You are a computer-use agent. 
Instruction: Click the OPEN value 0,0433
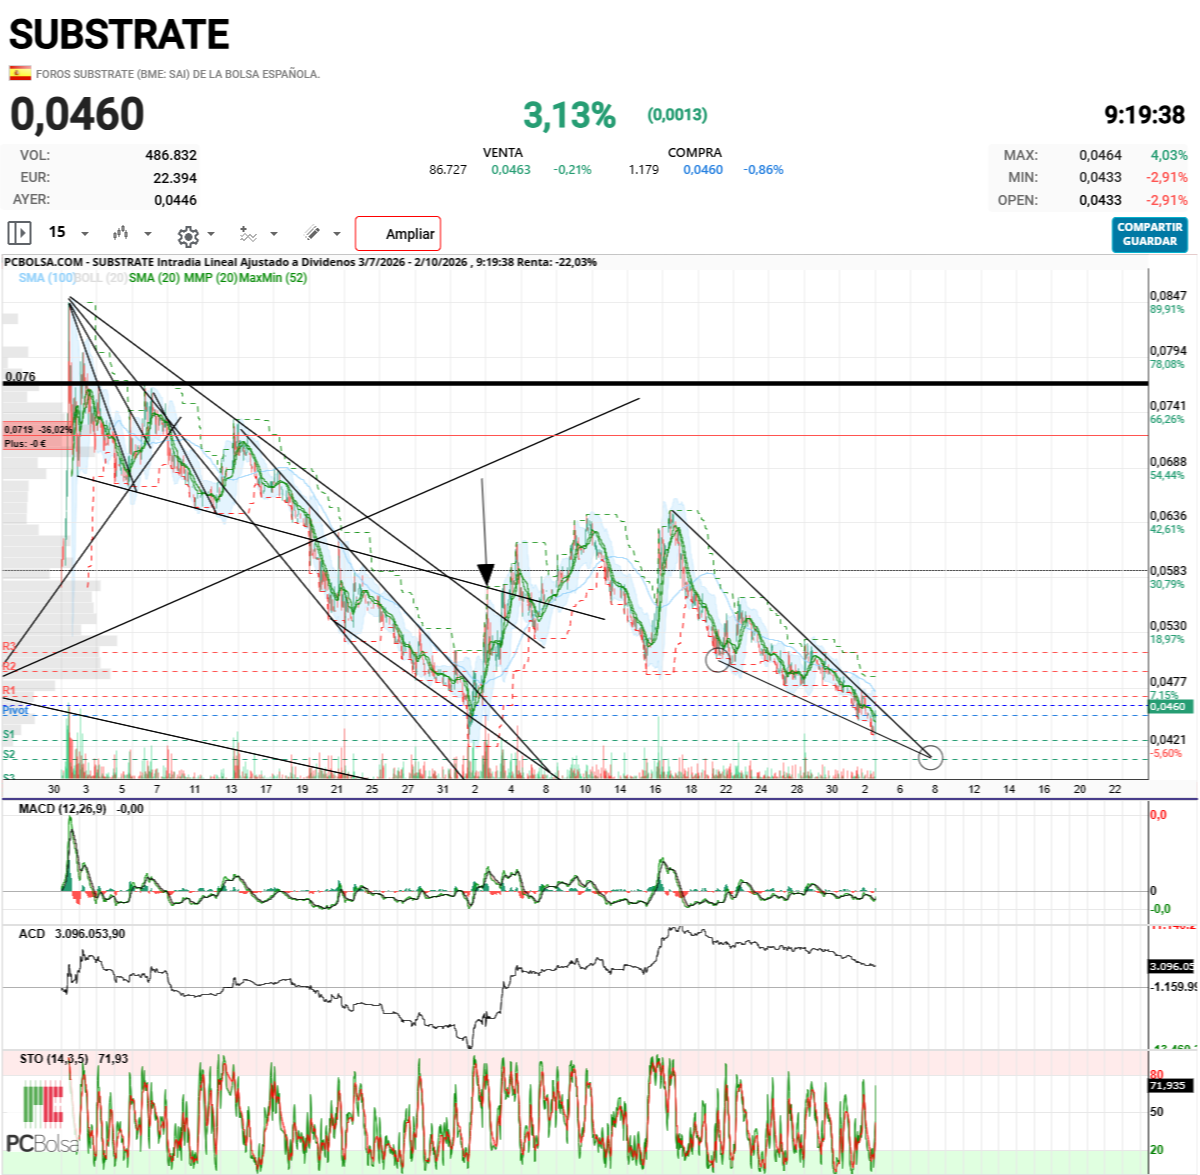click(1100, 200)
